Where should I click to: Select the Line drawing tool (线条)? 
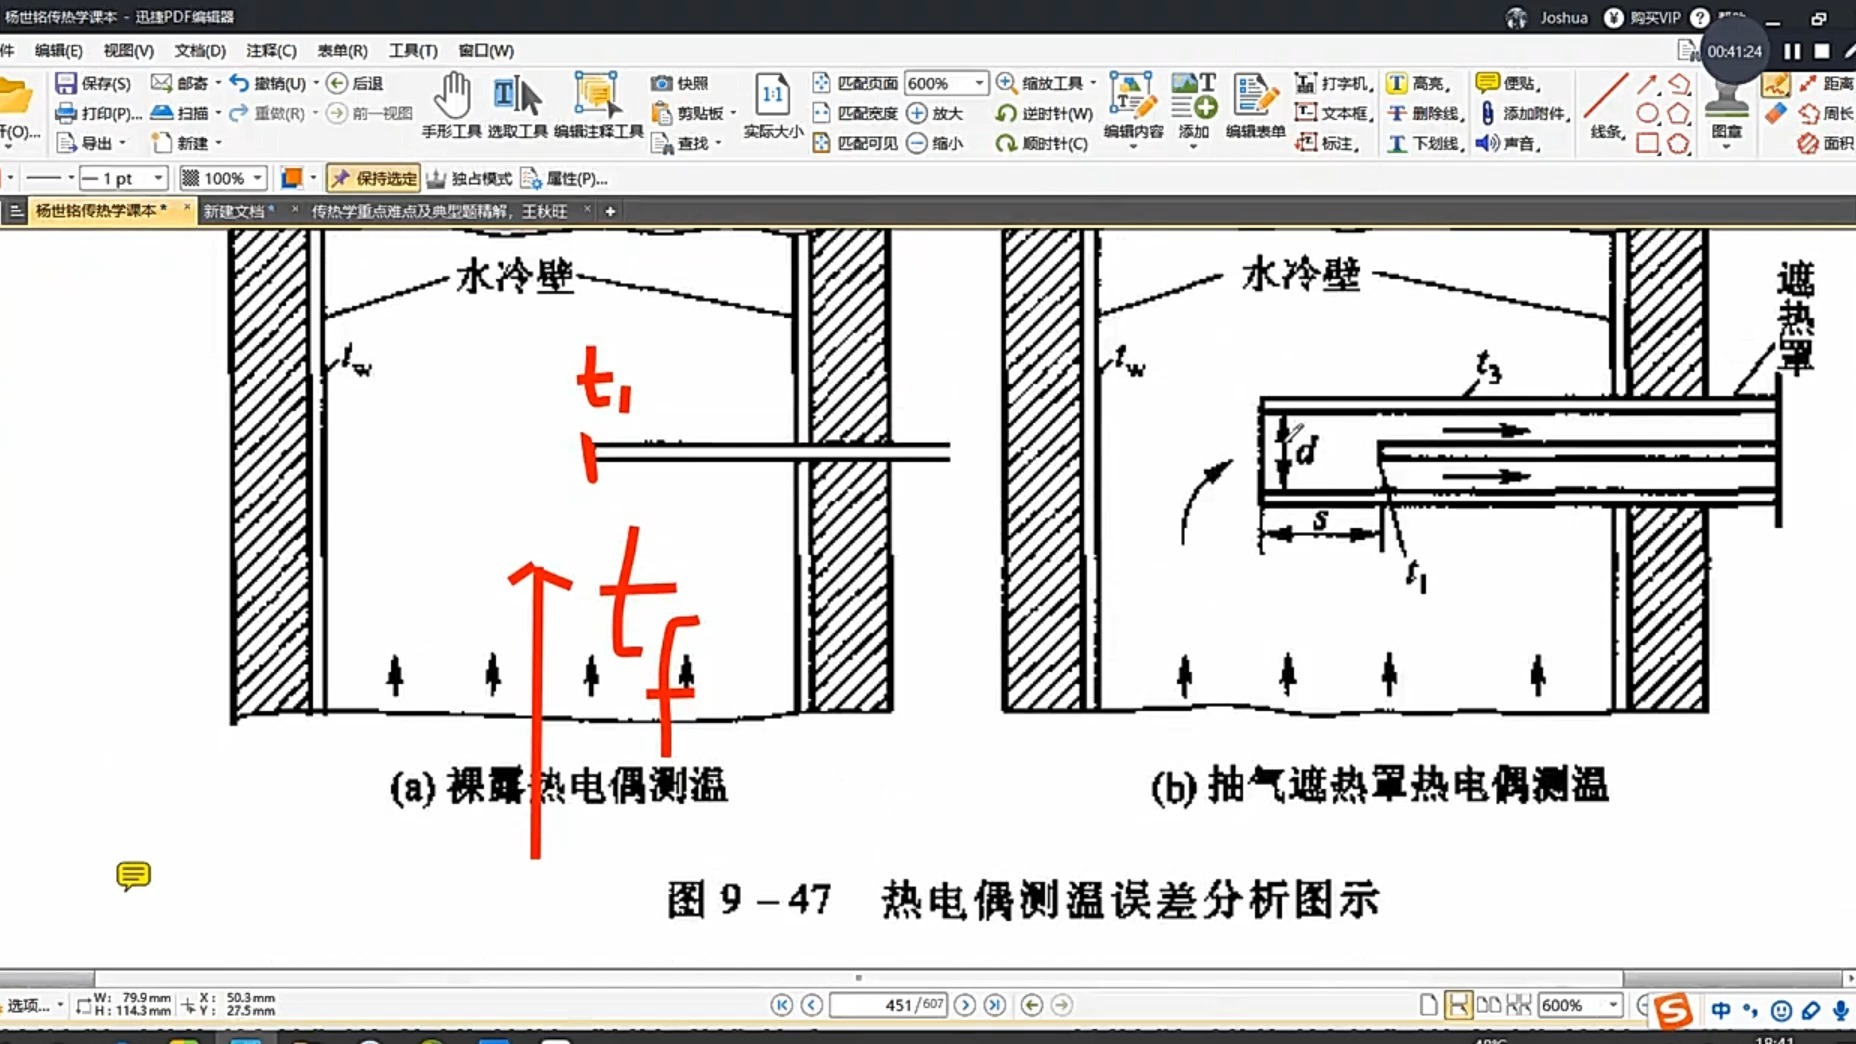pyautogui.click(x=1606, y=106)
